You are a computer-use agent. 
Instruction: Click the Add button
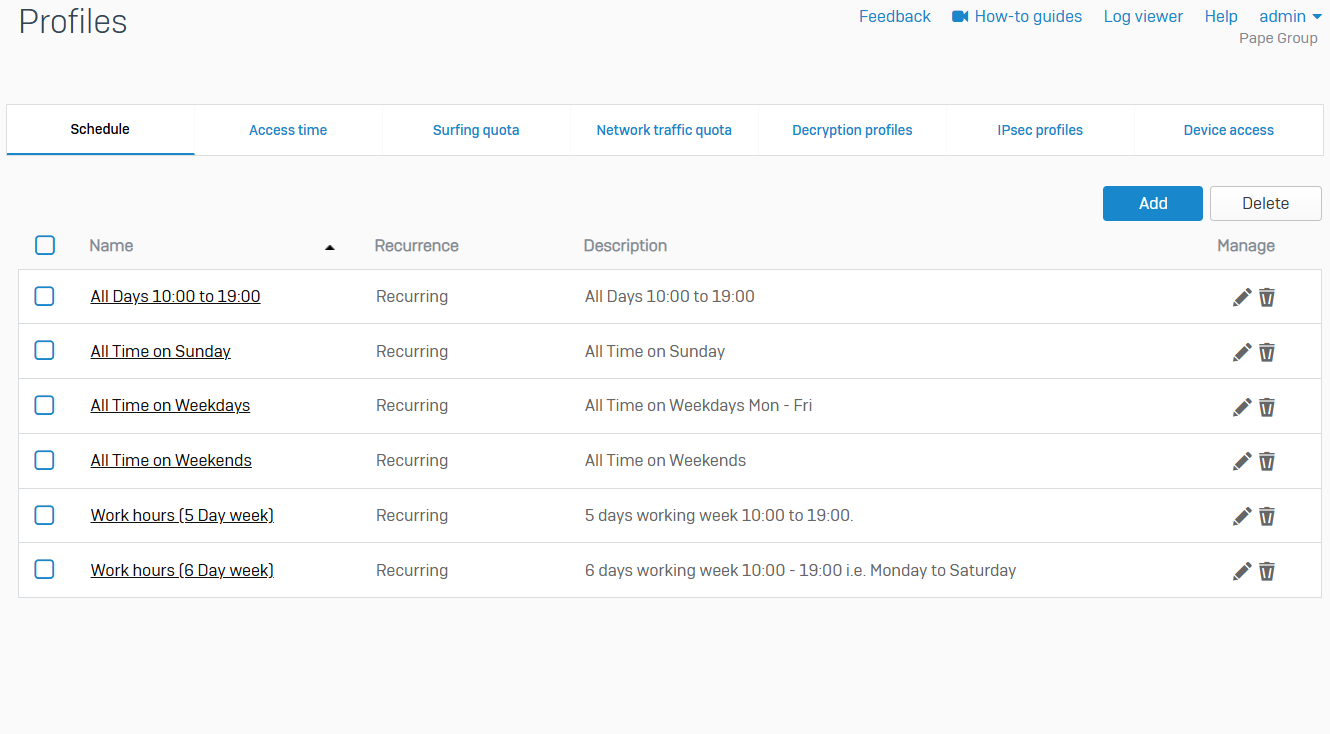pos(1152,203)
